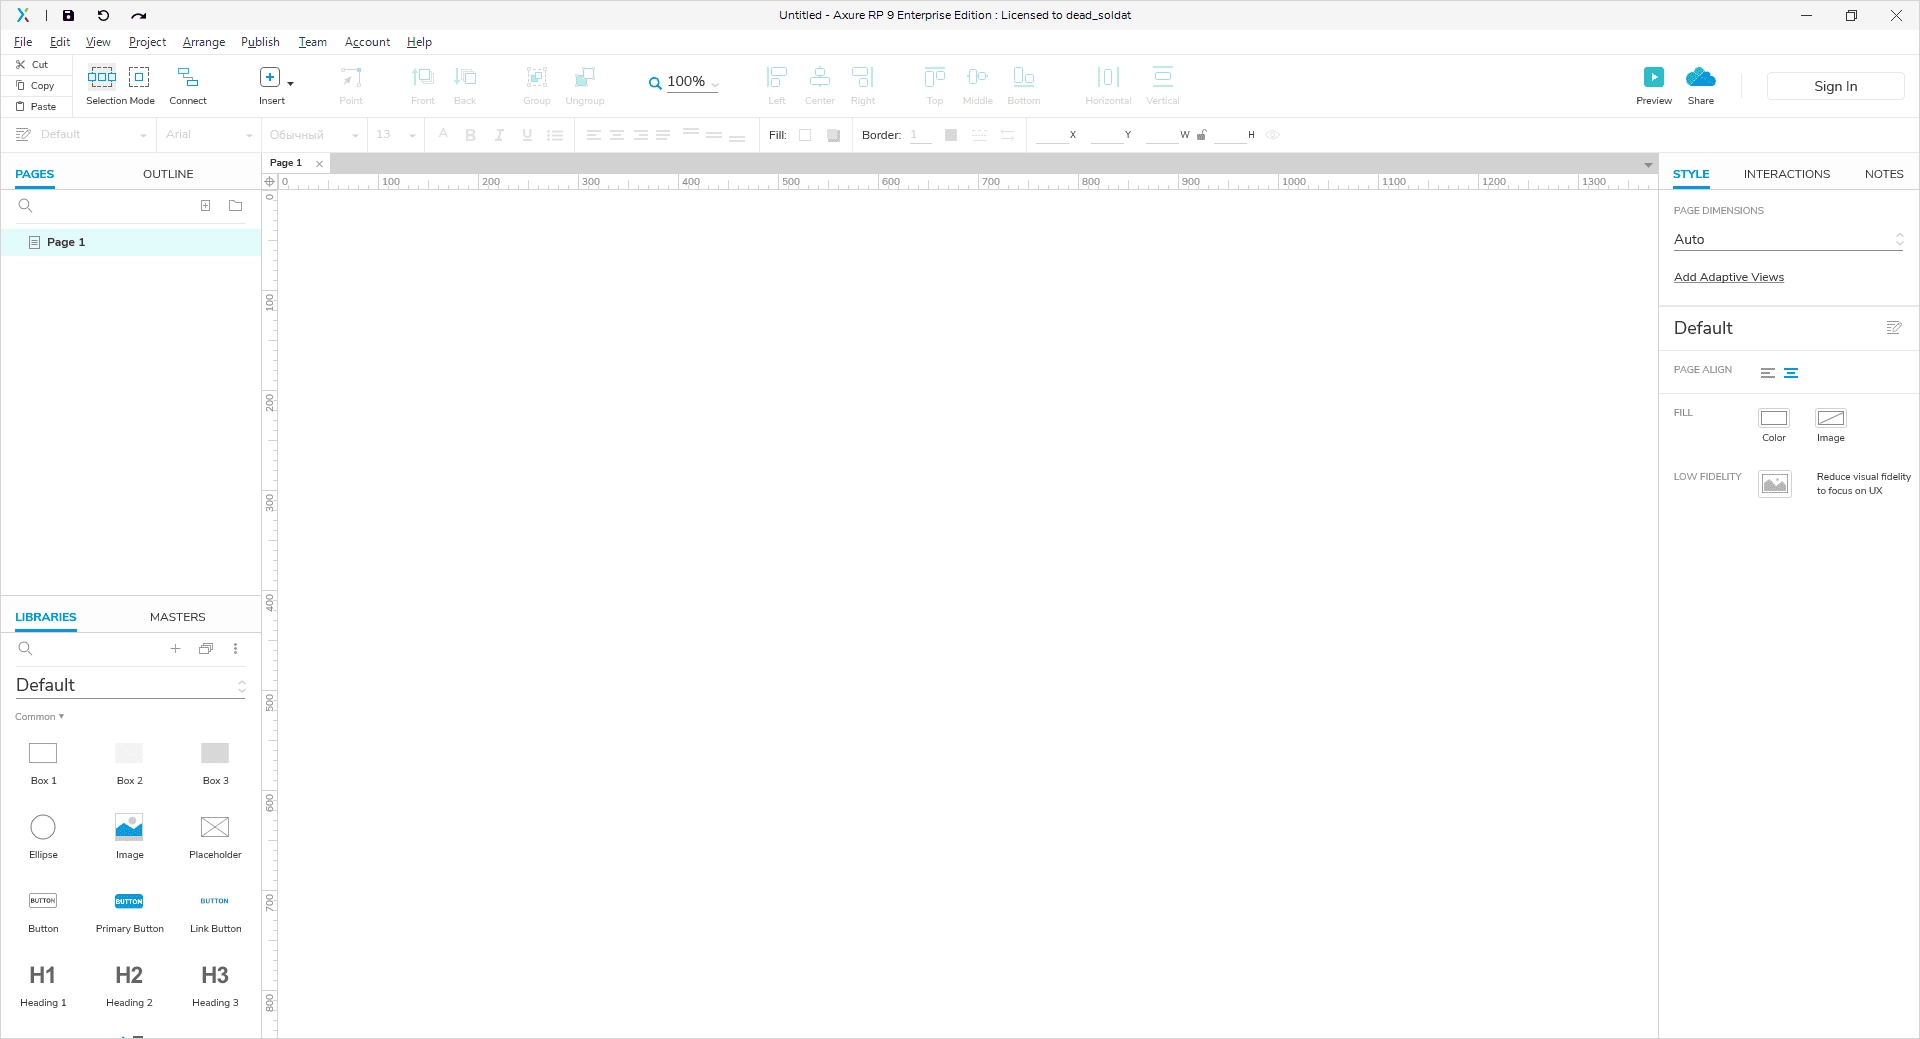Click the Insert tool icon

pos(270,77)
